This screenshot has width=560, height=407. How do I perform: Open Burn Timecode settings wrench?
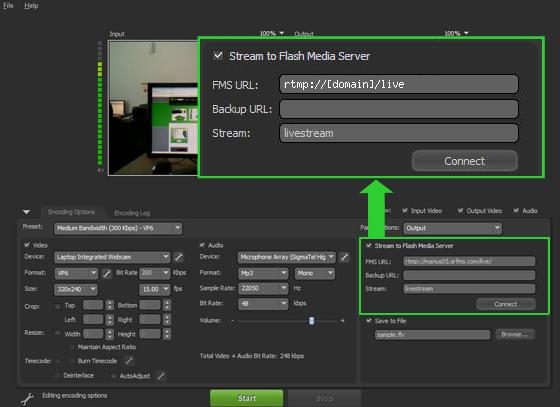(x=129, y=361)
